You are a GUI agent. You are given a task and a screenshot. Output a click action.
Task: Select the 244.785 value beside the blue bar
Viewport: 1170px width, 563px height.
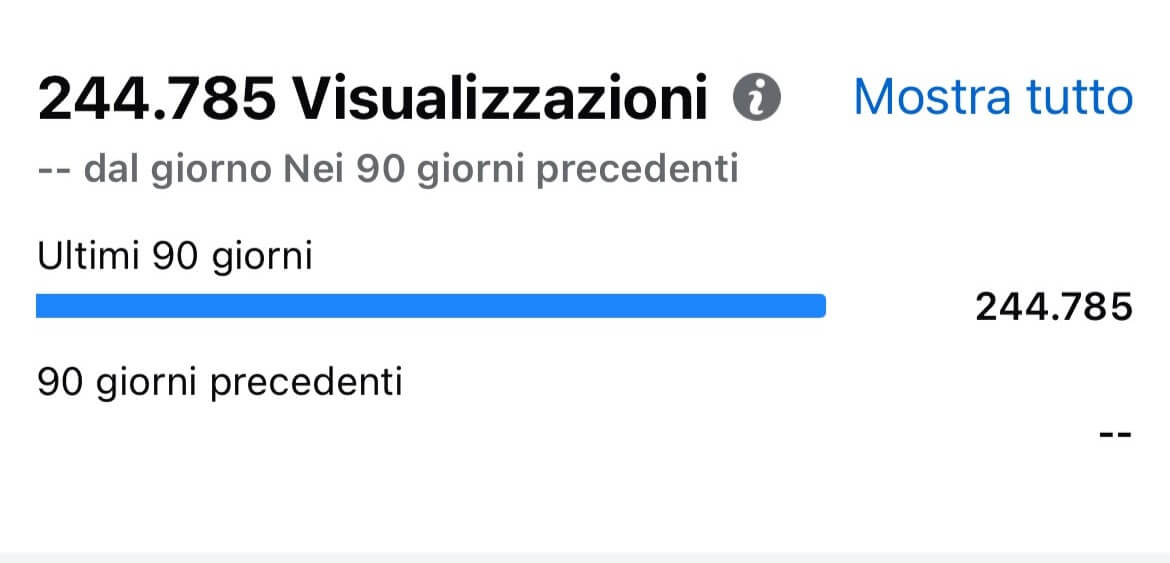click(x=1054, y=307)
